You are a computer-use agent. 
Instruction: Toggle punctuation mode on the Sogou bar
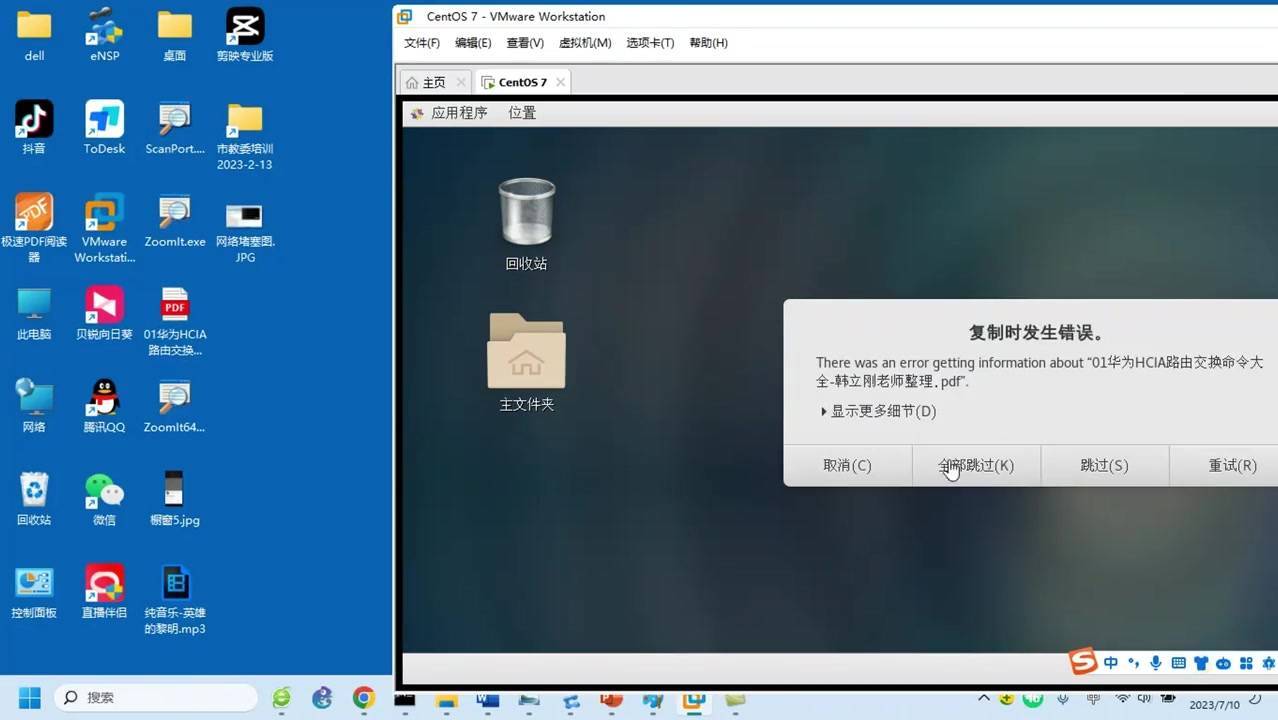[x=1133, y=662]
